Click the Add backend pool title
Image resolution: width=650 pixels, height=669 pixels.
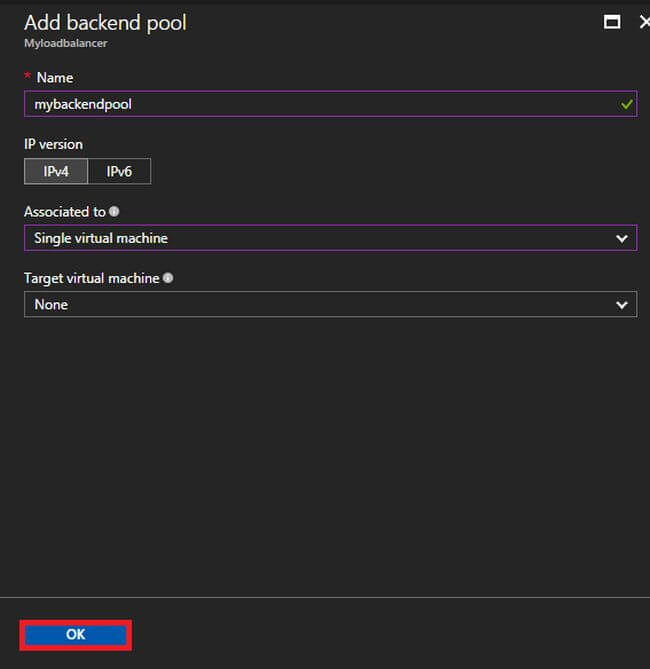105,23
